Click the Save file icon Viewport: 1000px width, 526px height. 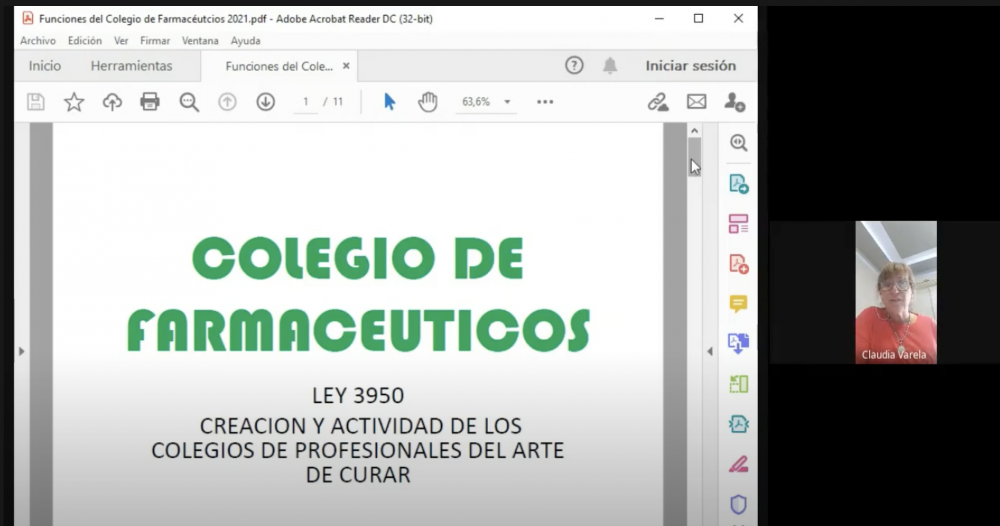click(x=36, y=102)
